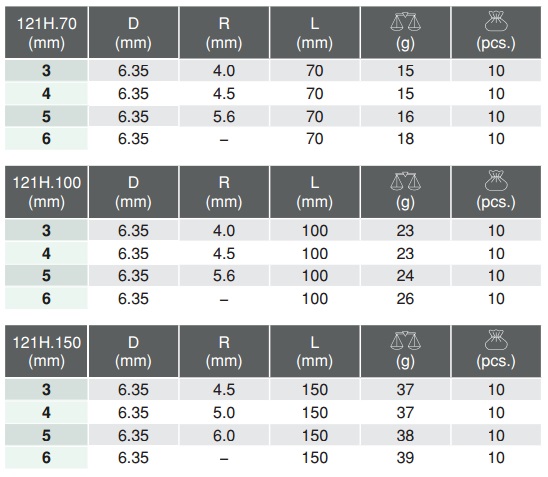
Task: Click the L (mm) header in 121H.150 table
Action: tap(315, 351)
